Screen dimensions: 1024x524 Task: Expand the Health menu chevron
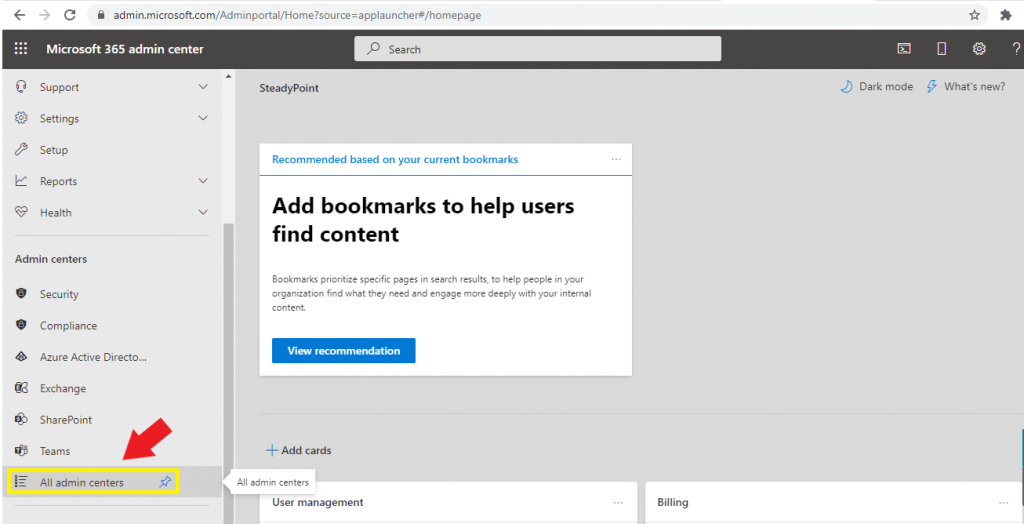tap(203, 212)
